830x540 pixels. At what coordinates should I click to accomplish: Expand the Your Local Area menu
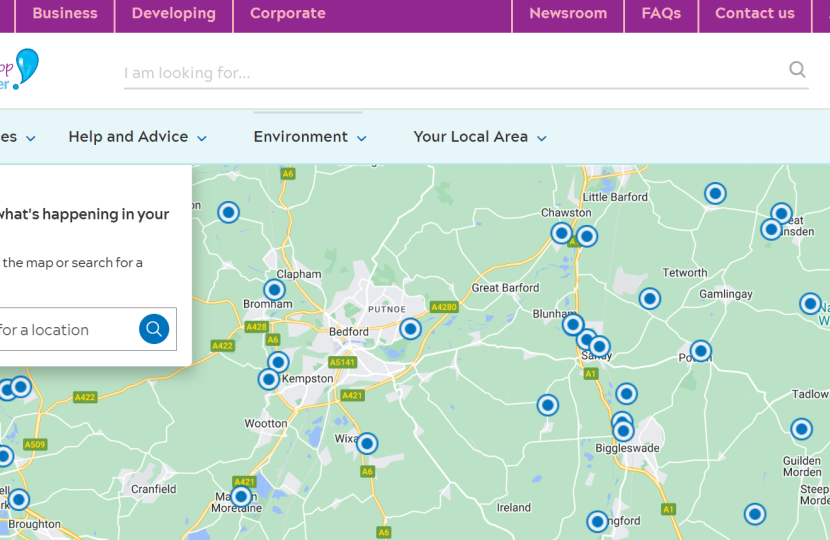[x=479, y=137]
